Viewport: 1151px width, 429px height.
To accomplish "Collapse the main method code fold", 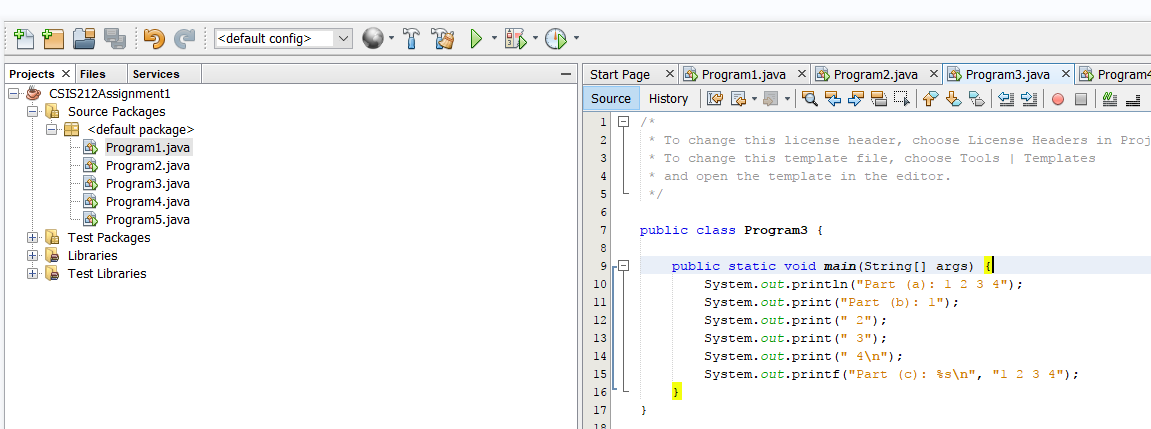I will coord(624,266).
